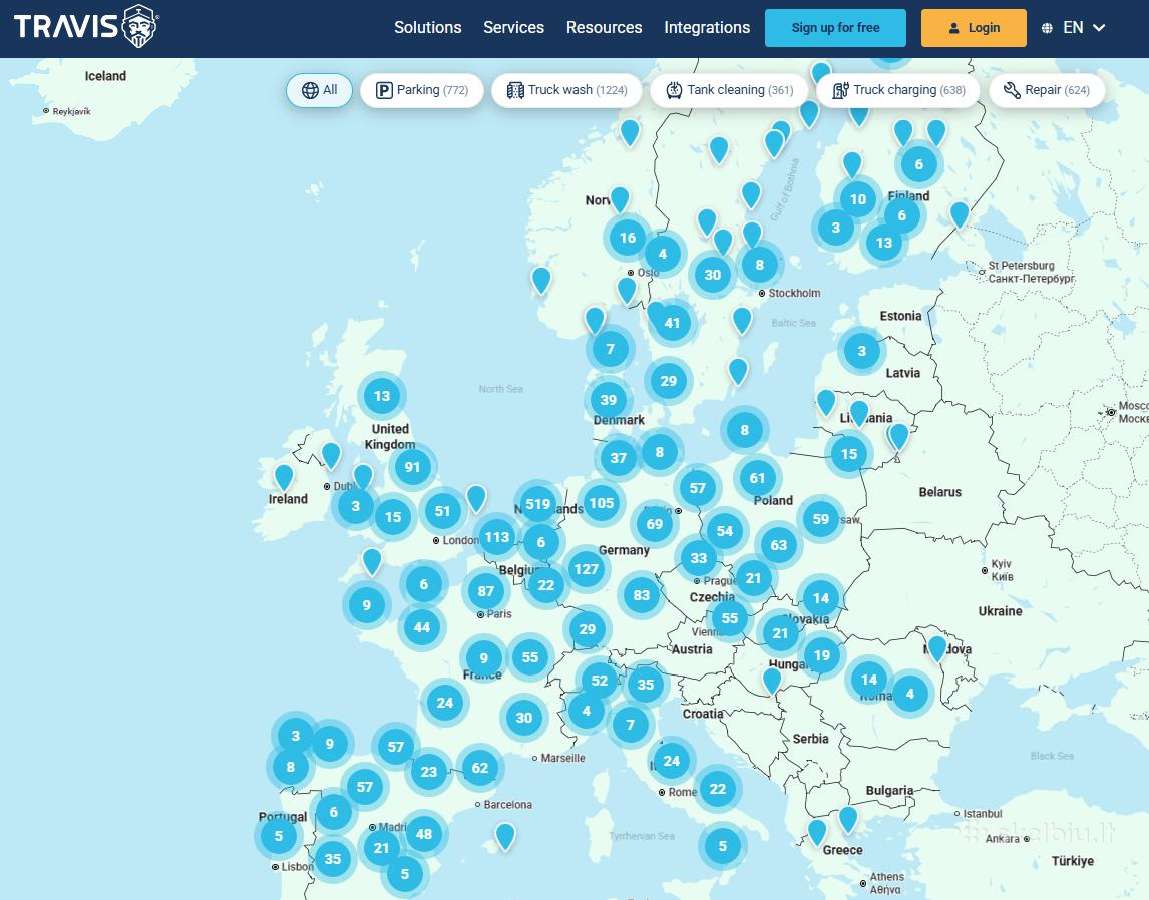Filter by Parking (772)
The height and width of the screenshot is (900, 1149).
coord(421,90)
